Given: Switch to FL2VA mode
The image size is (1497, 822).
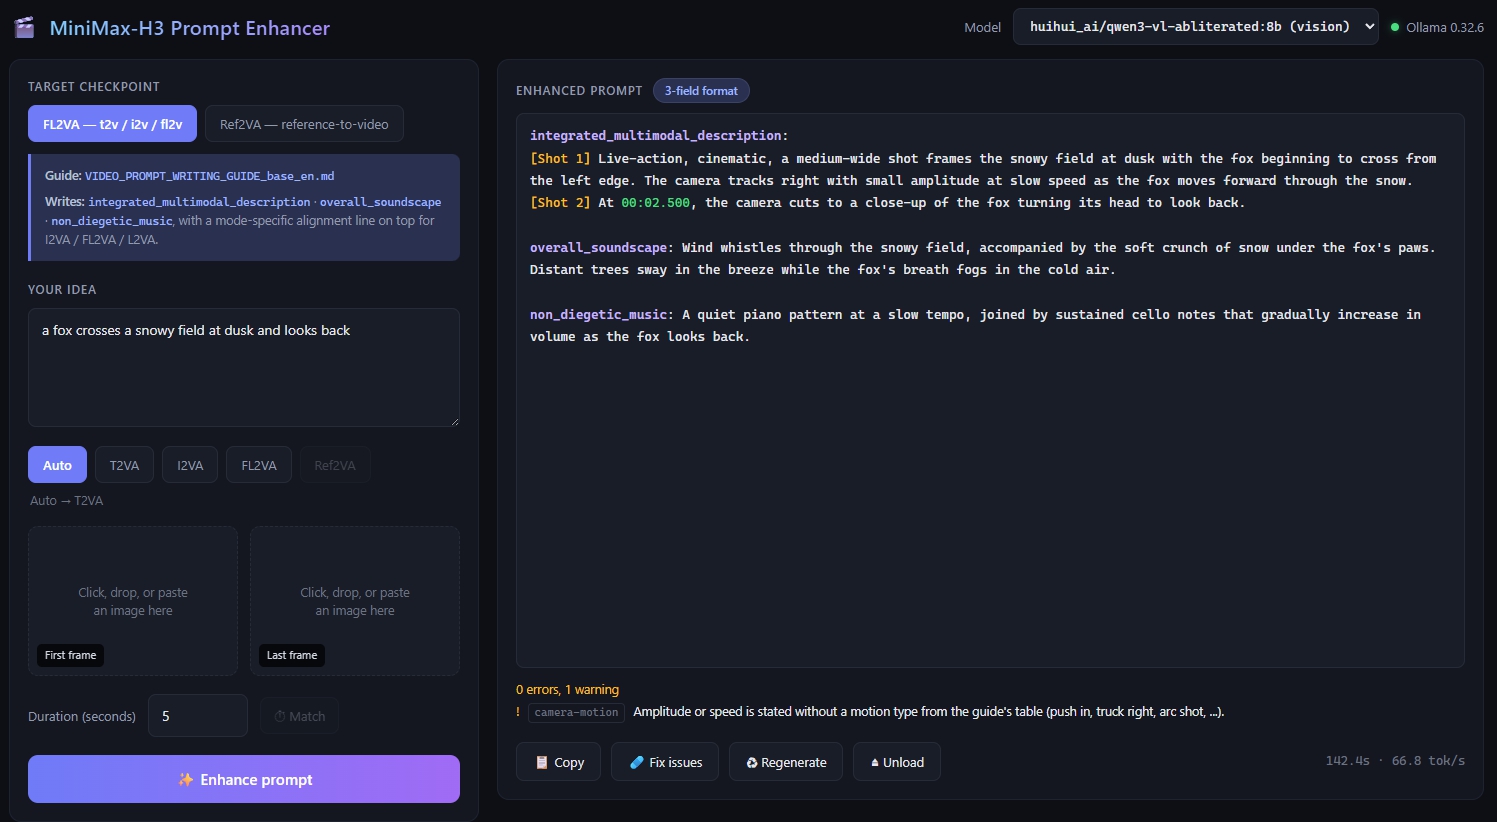Looking at the screenshot, I should coord(259,465).
